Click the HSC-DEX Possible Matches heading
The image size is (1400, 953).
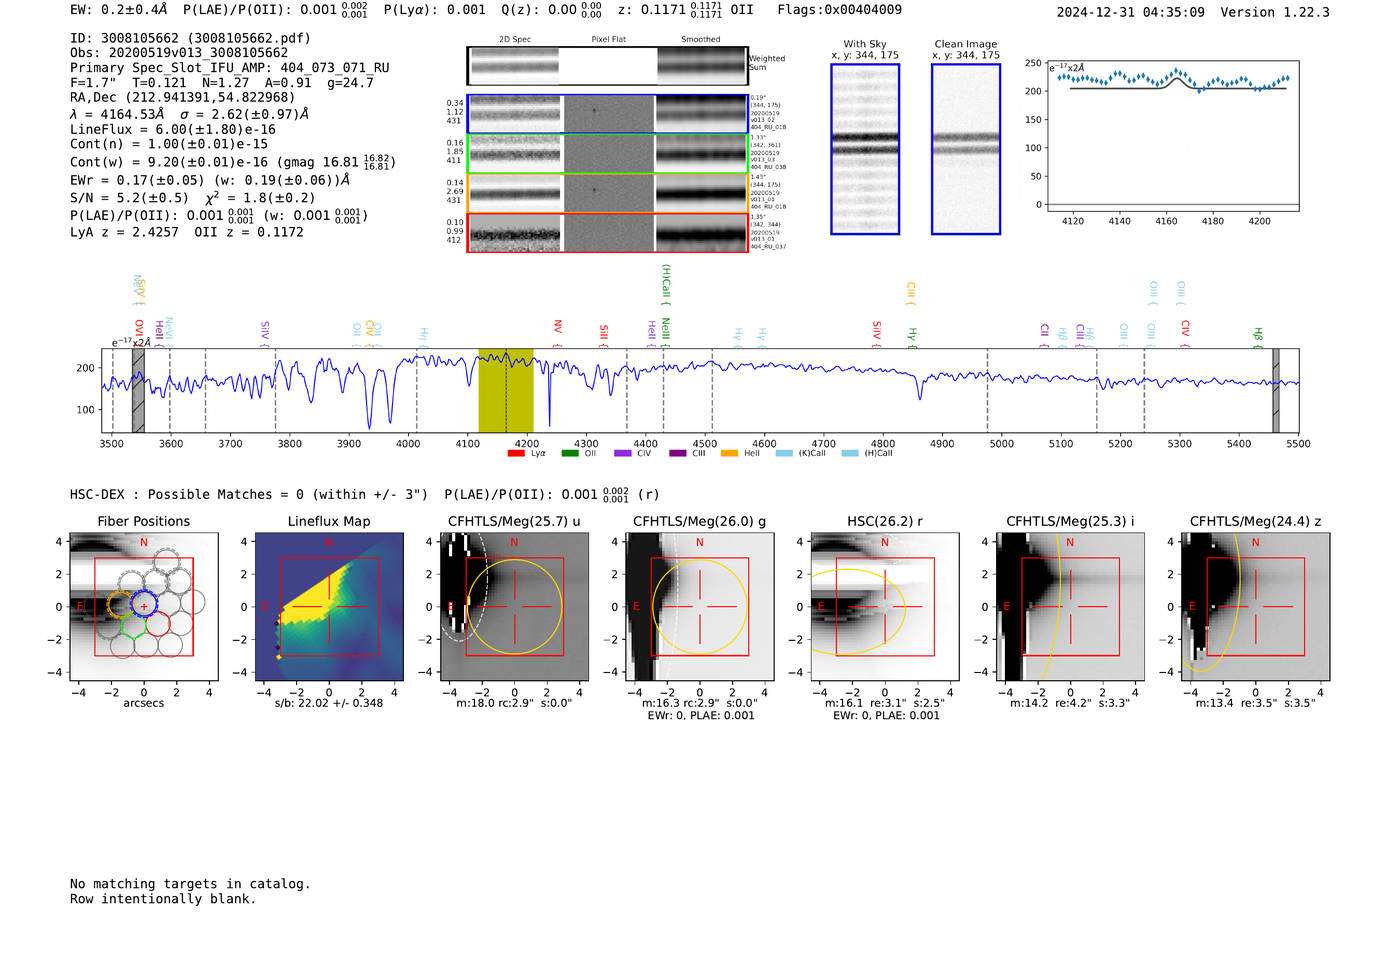249,495
